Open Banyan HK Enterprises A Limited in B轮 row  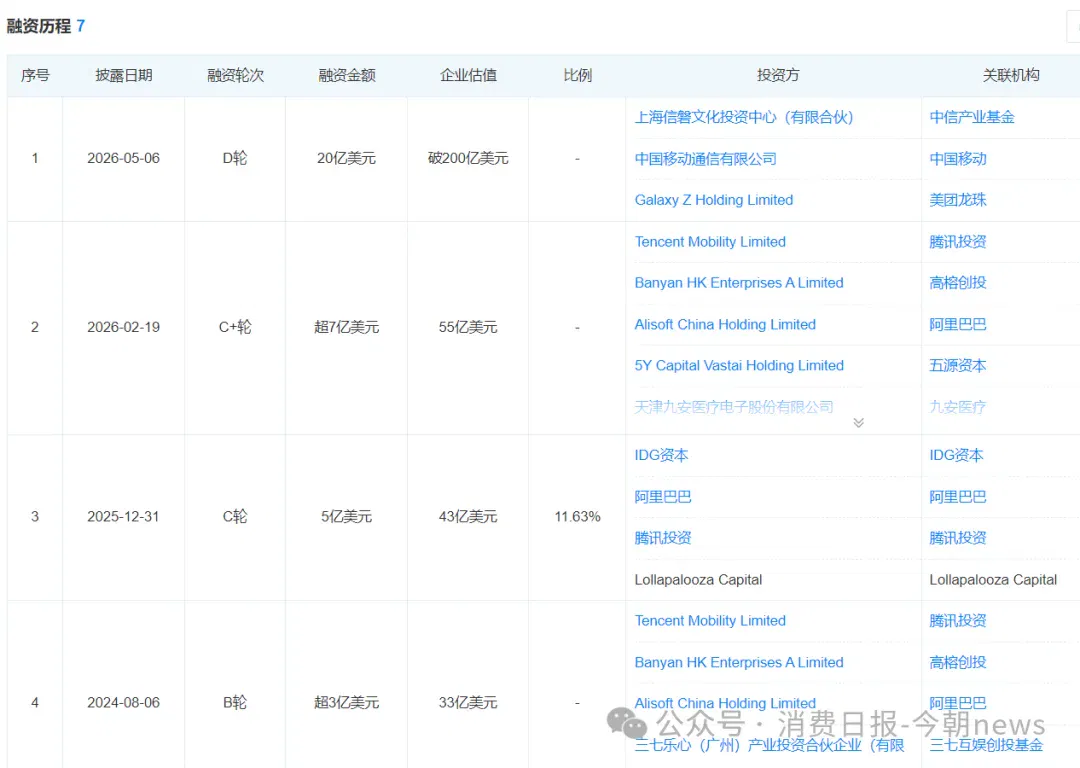[x=739, y=663]
